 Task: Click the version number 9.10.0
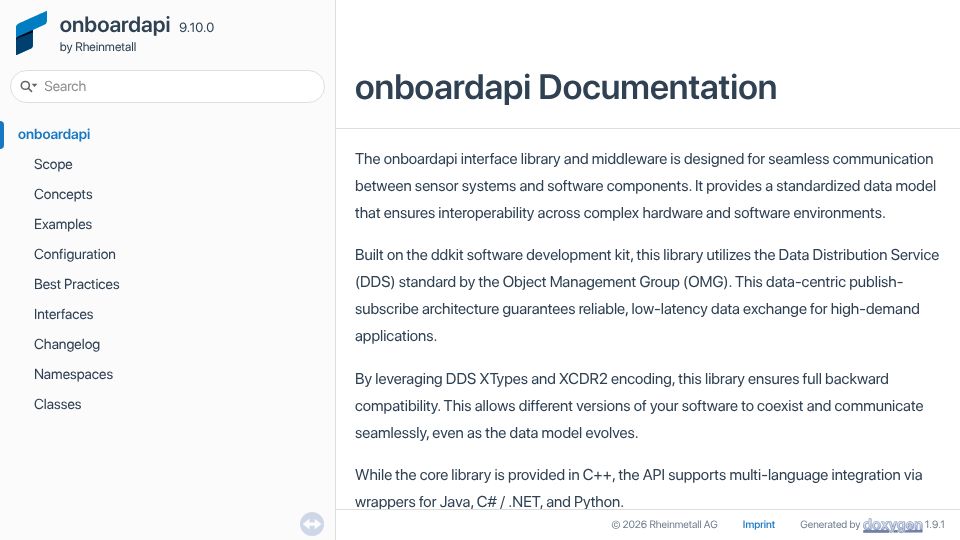(x=197, y=28)
